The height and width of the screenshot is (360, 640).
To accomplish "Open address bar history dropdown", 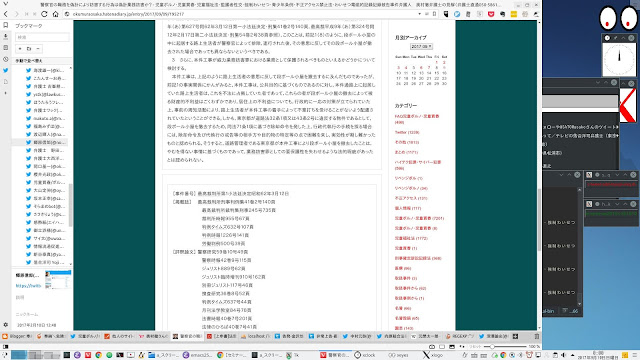I will (x=419, y=14).
